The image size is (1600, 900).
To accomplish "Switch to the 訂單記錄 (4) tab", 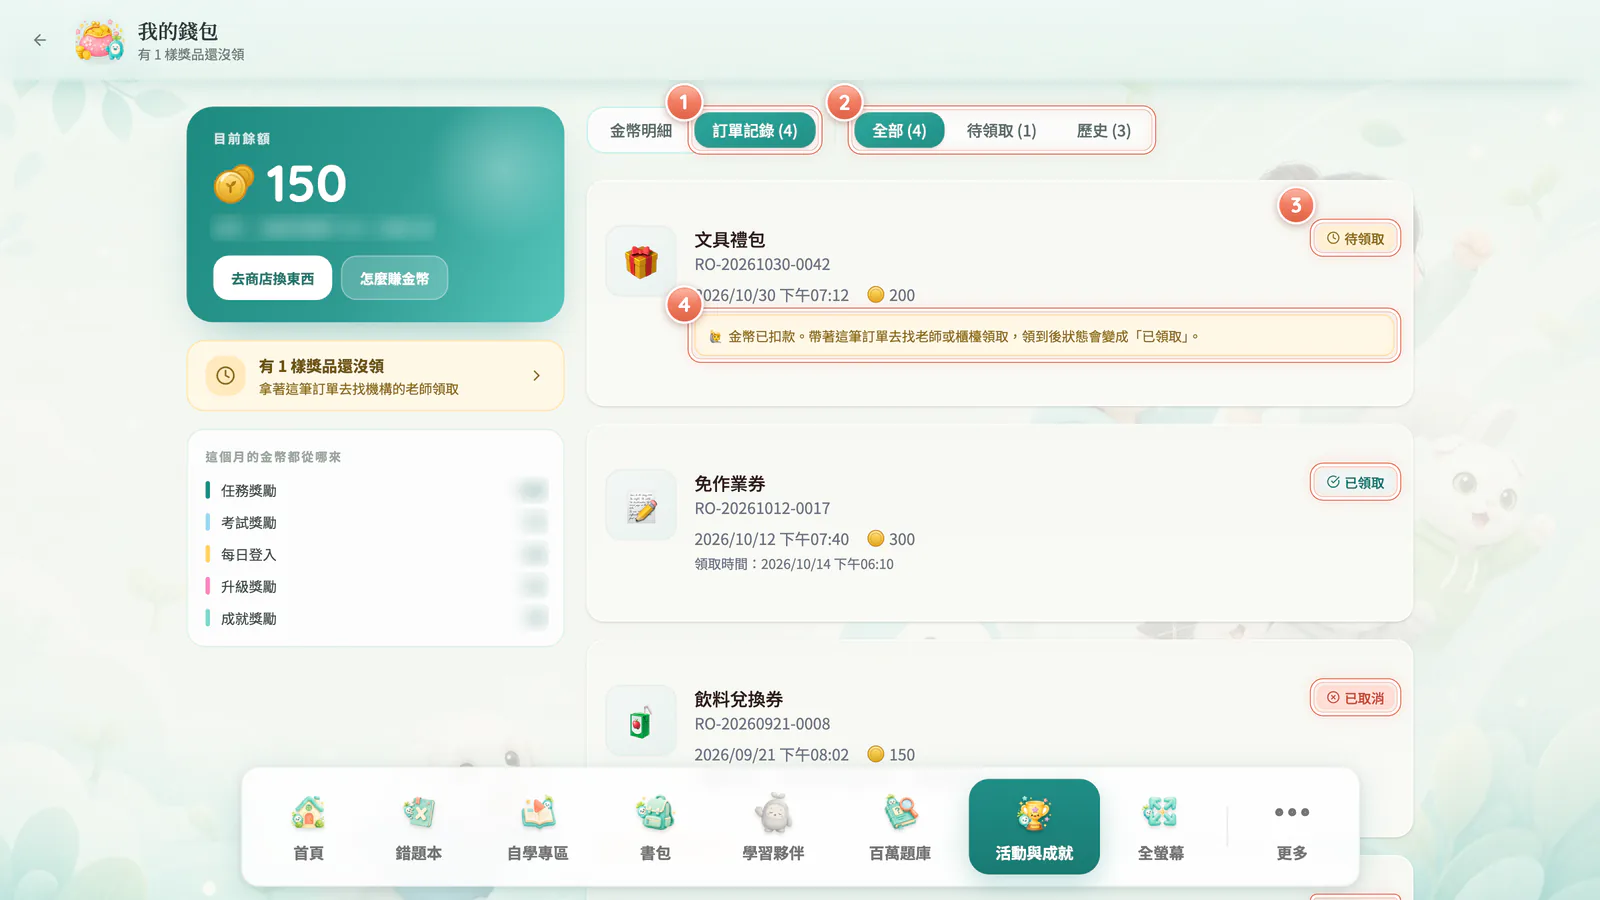I will 755,131.
